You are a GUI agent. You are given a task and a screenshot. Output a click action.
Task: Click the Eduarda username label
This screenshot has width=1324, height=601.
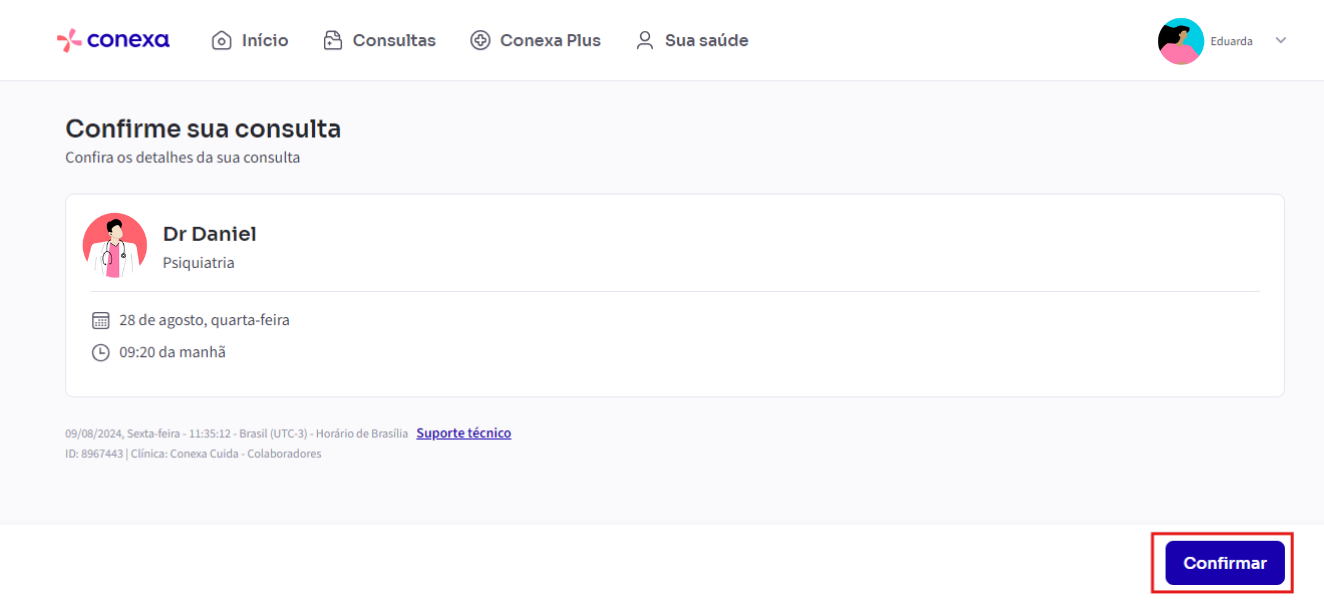(x=1231, y=41)
